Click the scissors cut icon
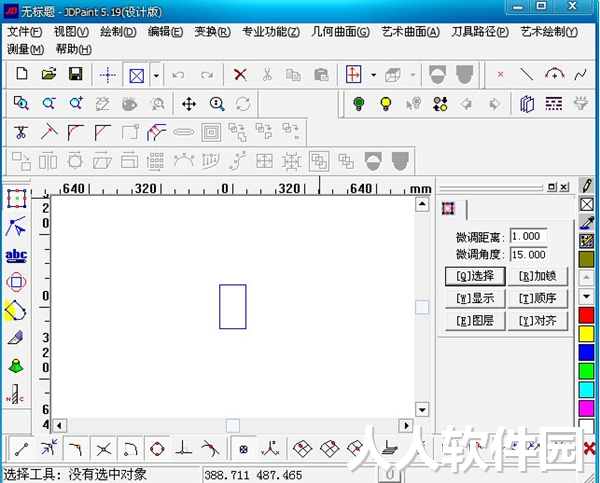This screenshot has height=483, width=600. [267, 75]
